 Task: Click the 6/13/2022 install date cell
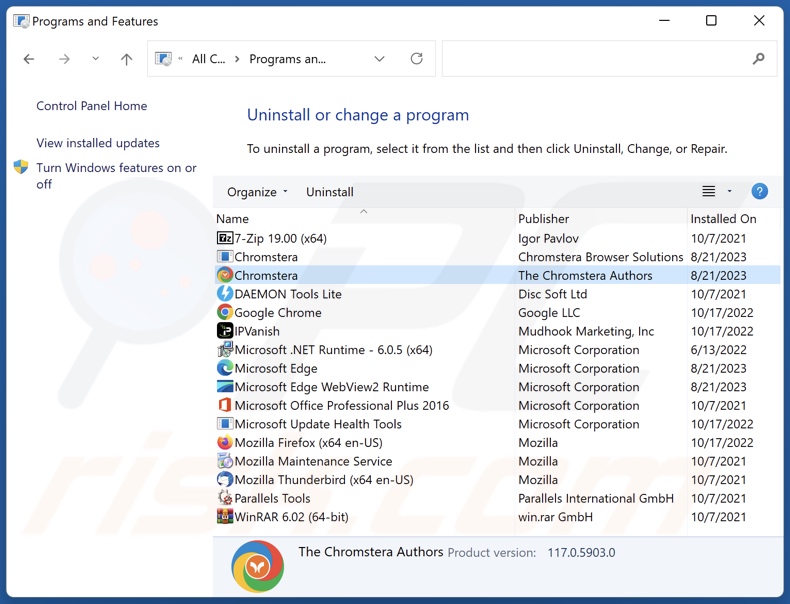tap(718, 350)
